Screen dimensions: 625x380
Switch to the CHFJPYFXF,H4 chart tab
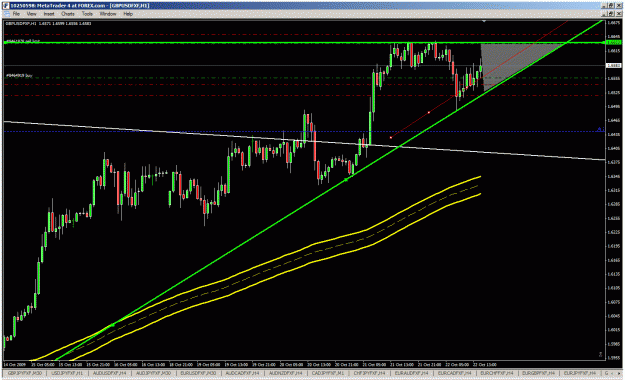369,373
